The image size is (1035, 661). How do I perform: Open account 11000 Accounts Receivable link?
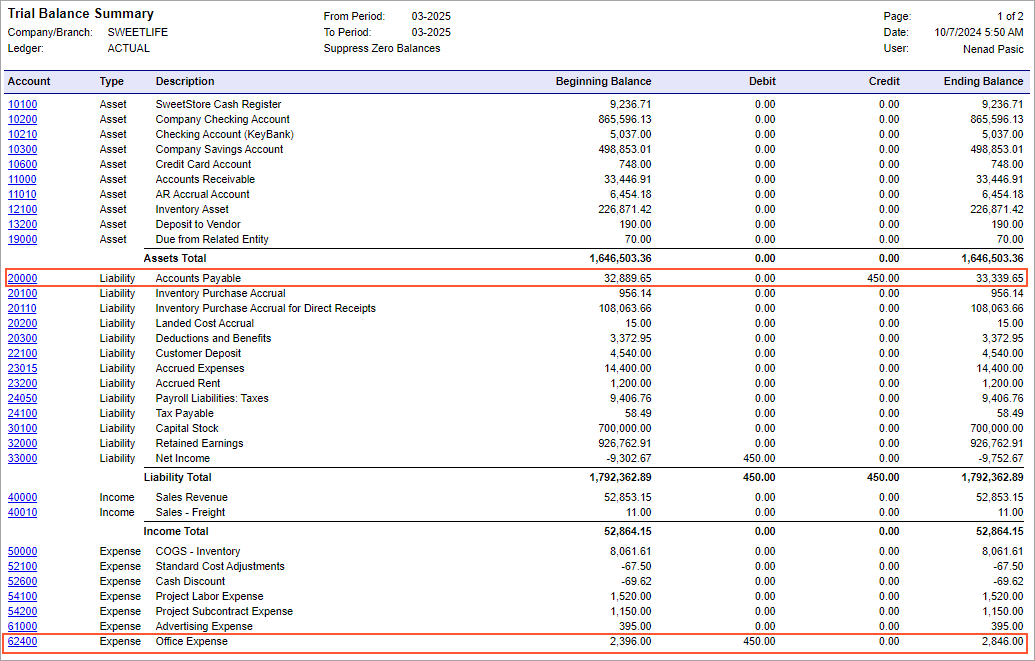pyautogui.click(x=22, y=179)
